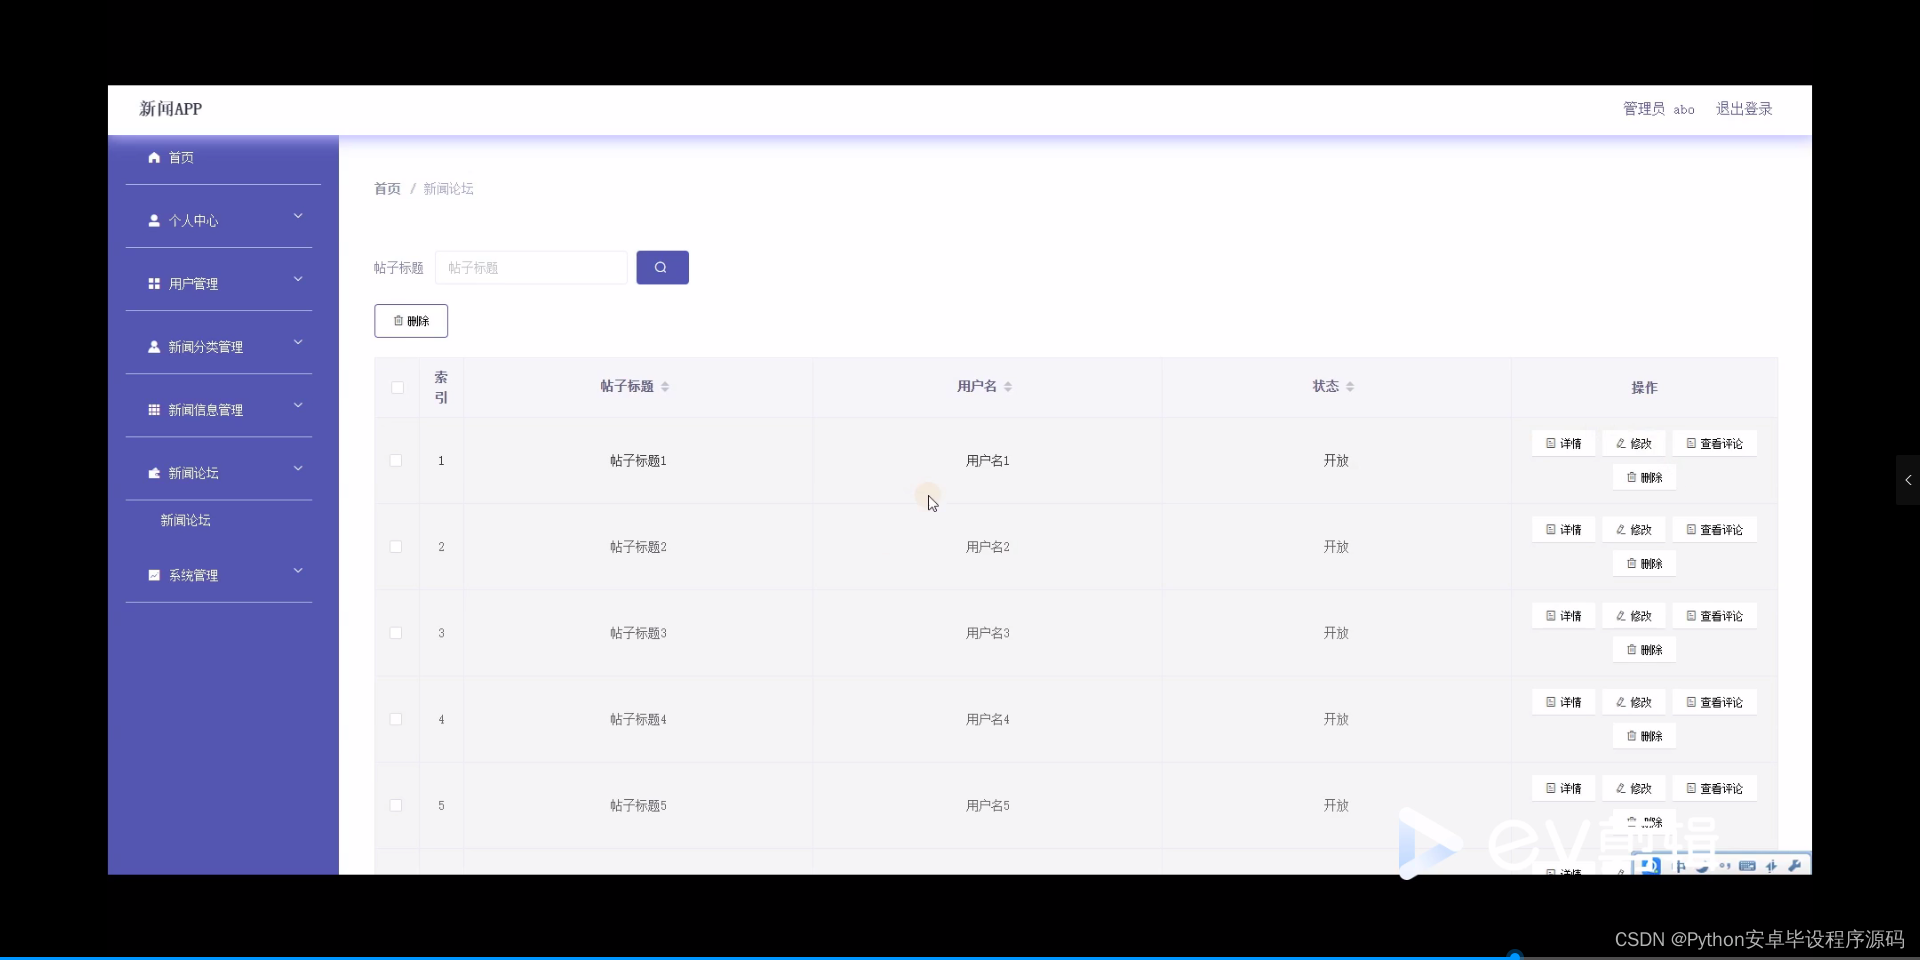This screenshot has height=960, width=1920.
Task: Collapse the 新闻论坛 sidebar section
Action: coord(297,468)
